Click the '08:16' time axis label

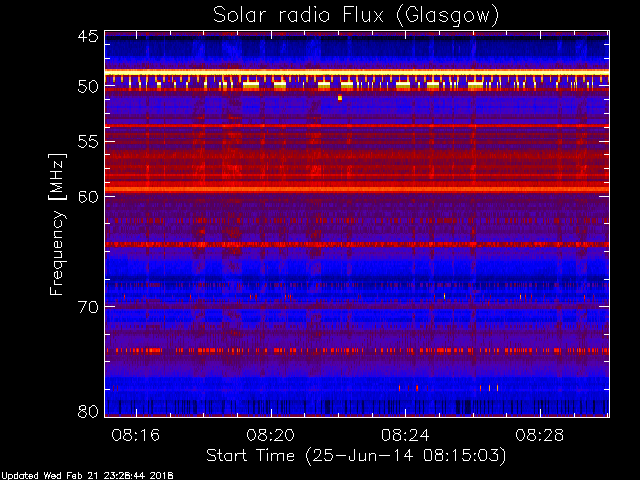coord(136,435)
